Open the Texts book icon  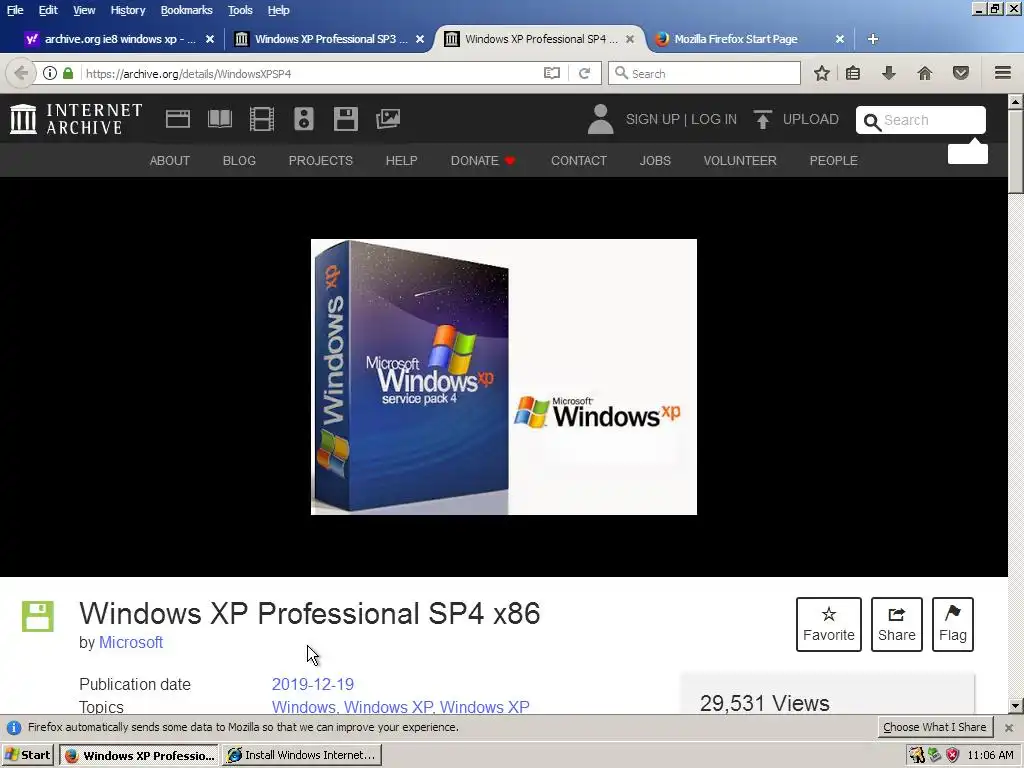click(219, 119)
